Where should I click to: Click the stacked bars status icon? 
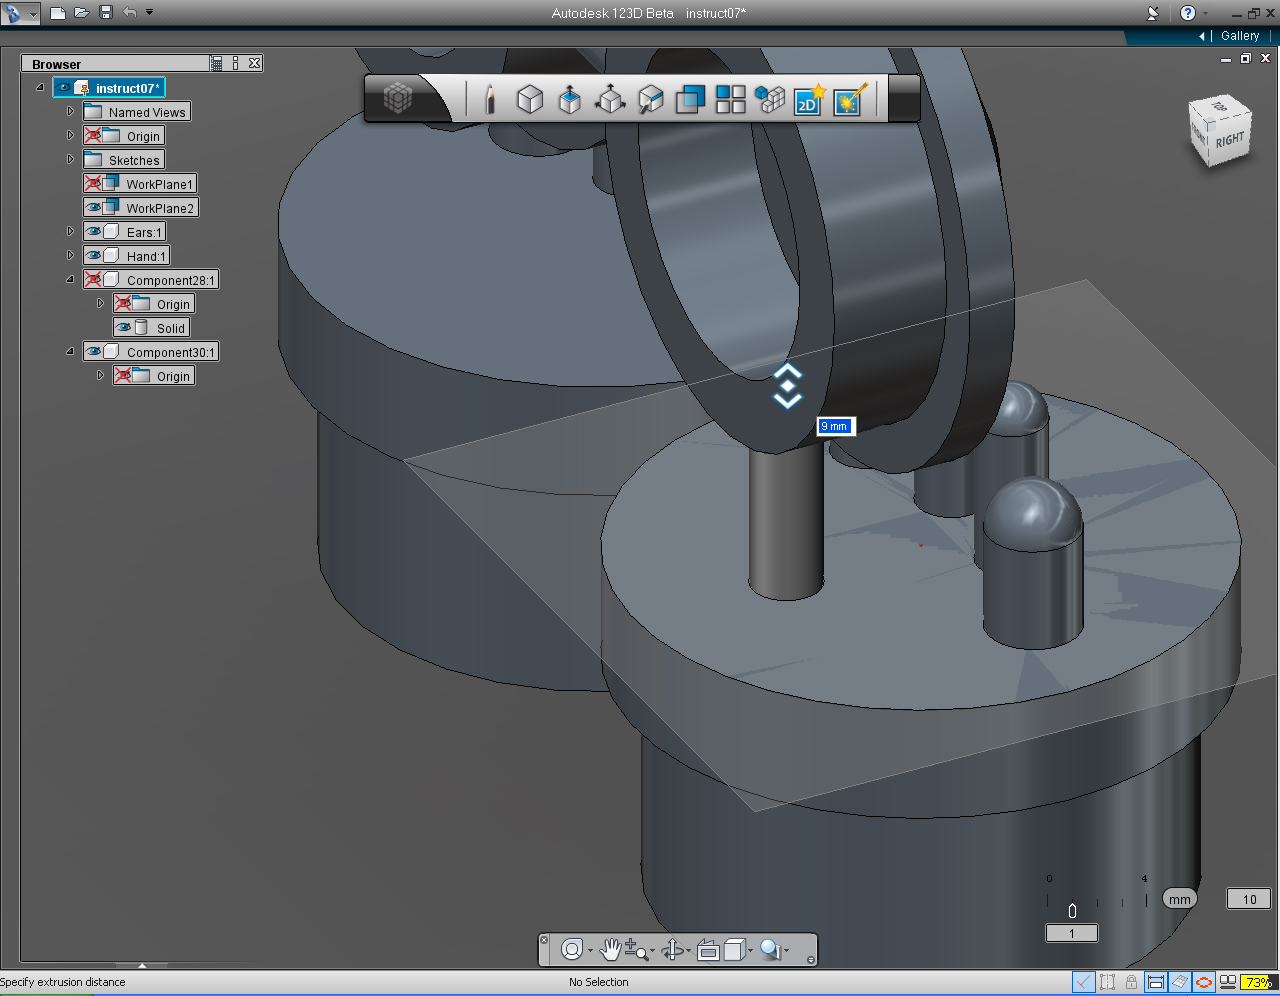[1228, 982]
